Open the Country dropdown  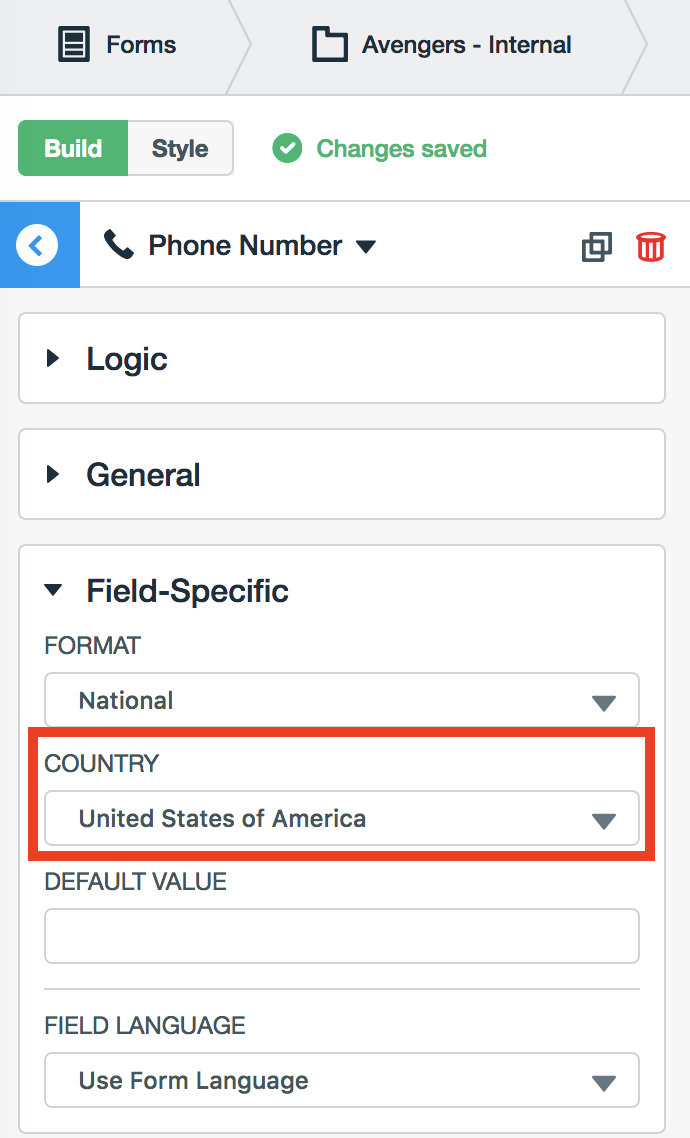(341, 819)
